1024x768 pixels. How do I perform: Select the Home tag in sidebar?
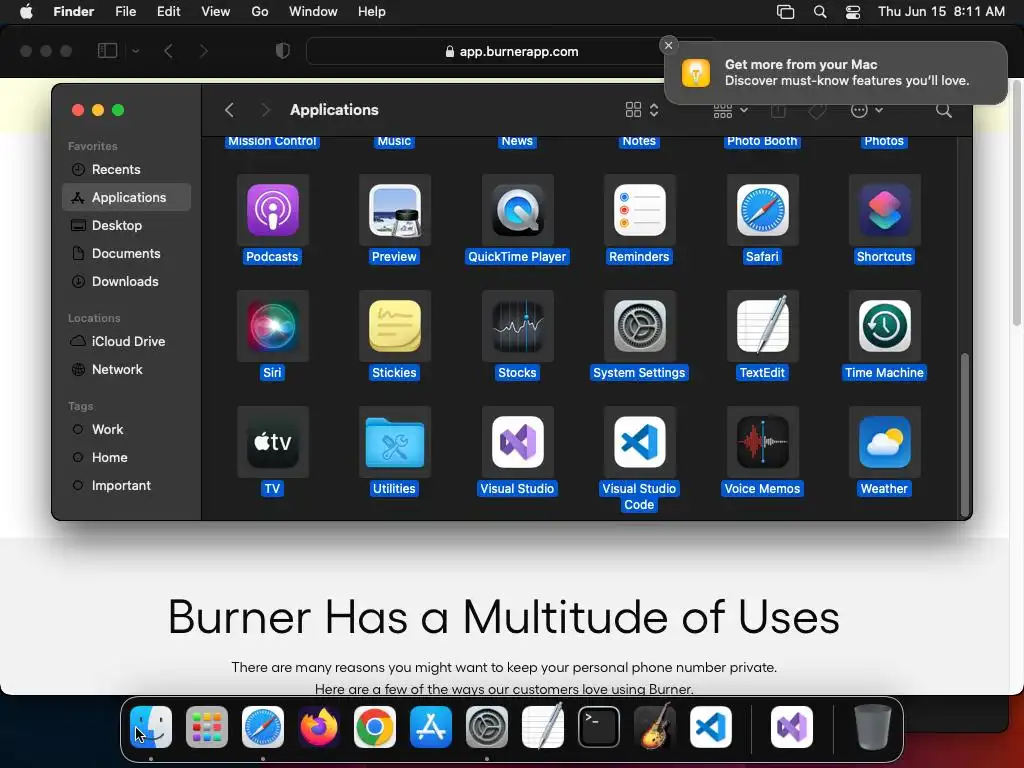127,457
